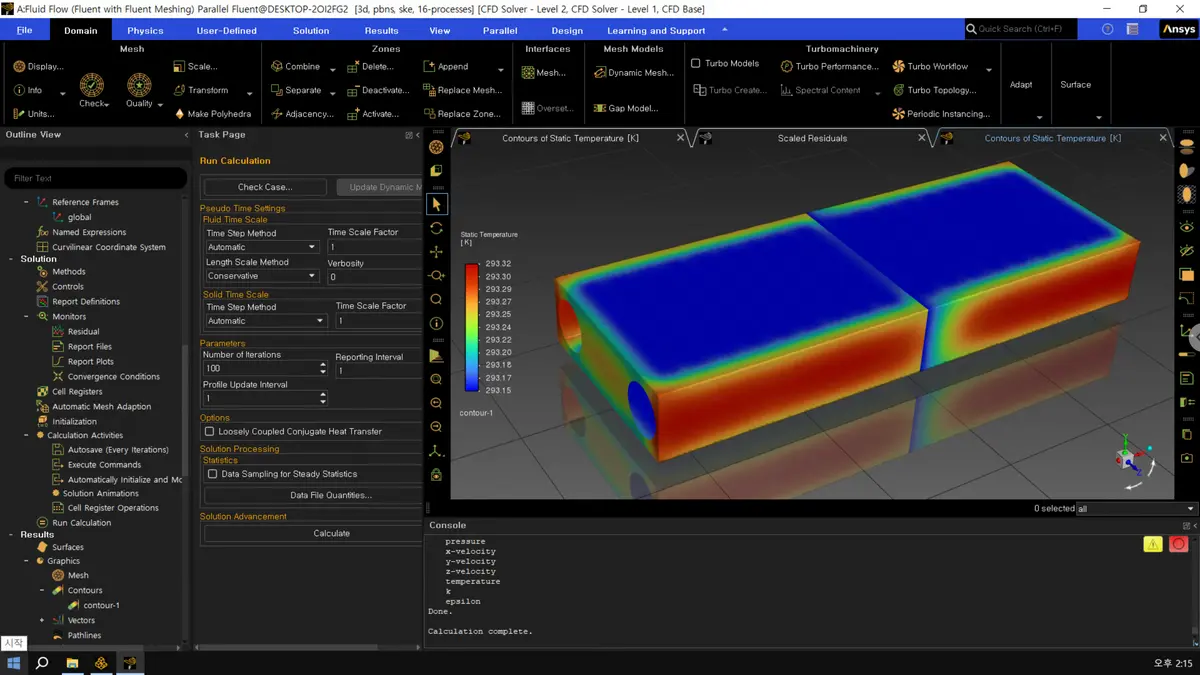Click the temperature contour color legend bar
This screenshot has width=1200, height=675.
(472, 327)
